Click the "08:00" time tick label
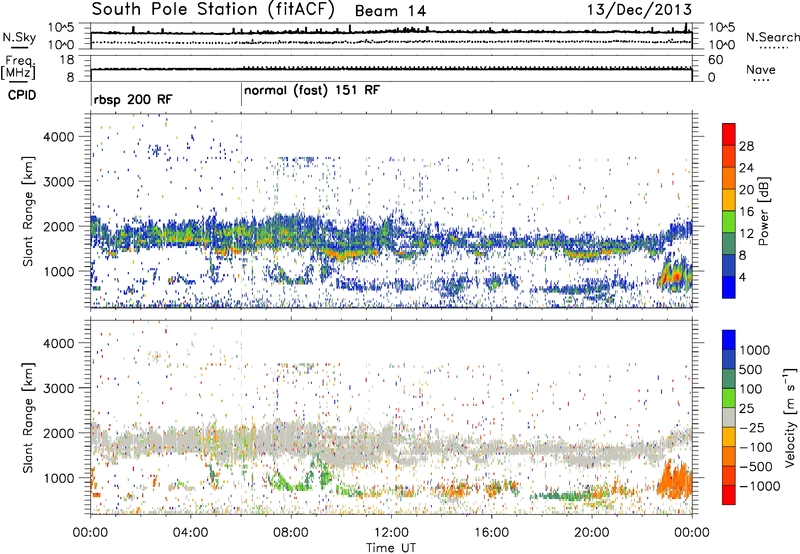 (290, 533)
